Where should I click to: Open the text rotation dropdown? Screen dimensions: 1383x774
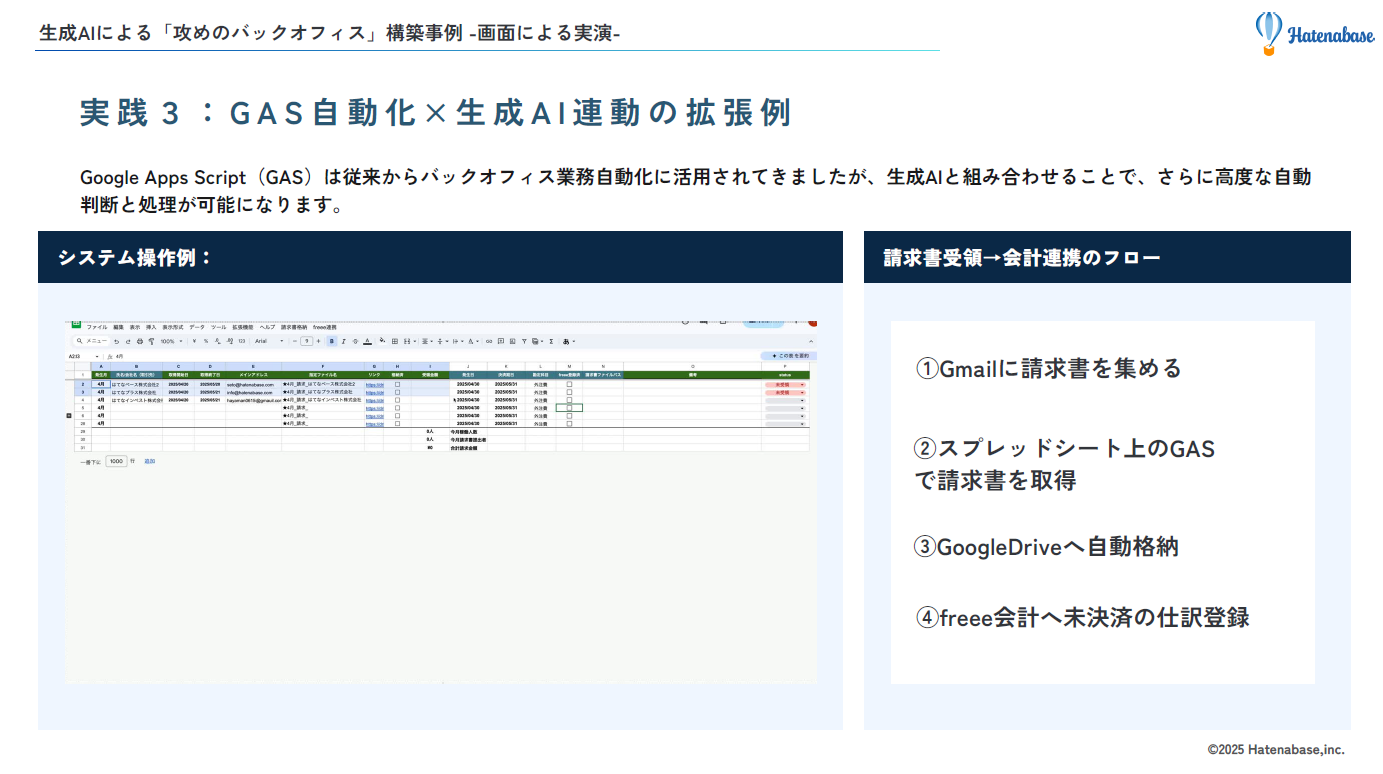[x=473, y=341]
